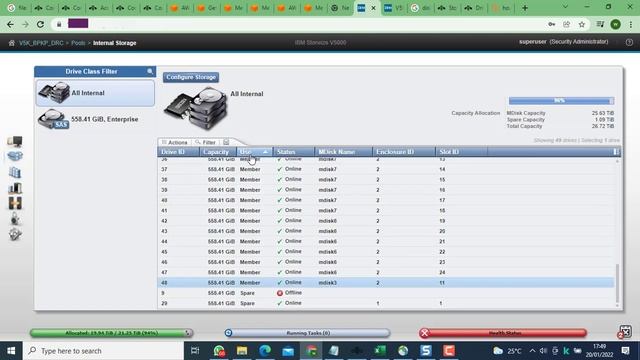Click the browser back arrow
The image size is (640, 360).
[x=11, y=24]
